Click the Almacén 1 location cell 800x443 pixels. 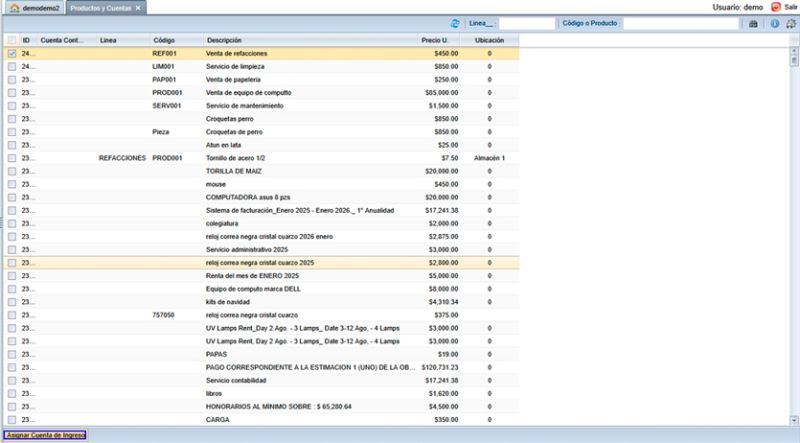click(x=489, y=158)
